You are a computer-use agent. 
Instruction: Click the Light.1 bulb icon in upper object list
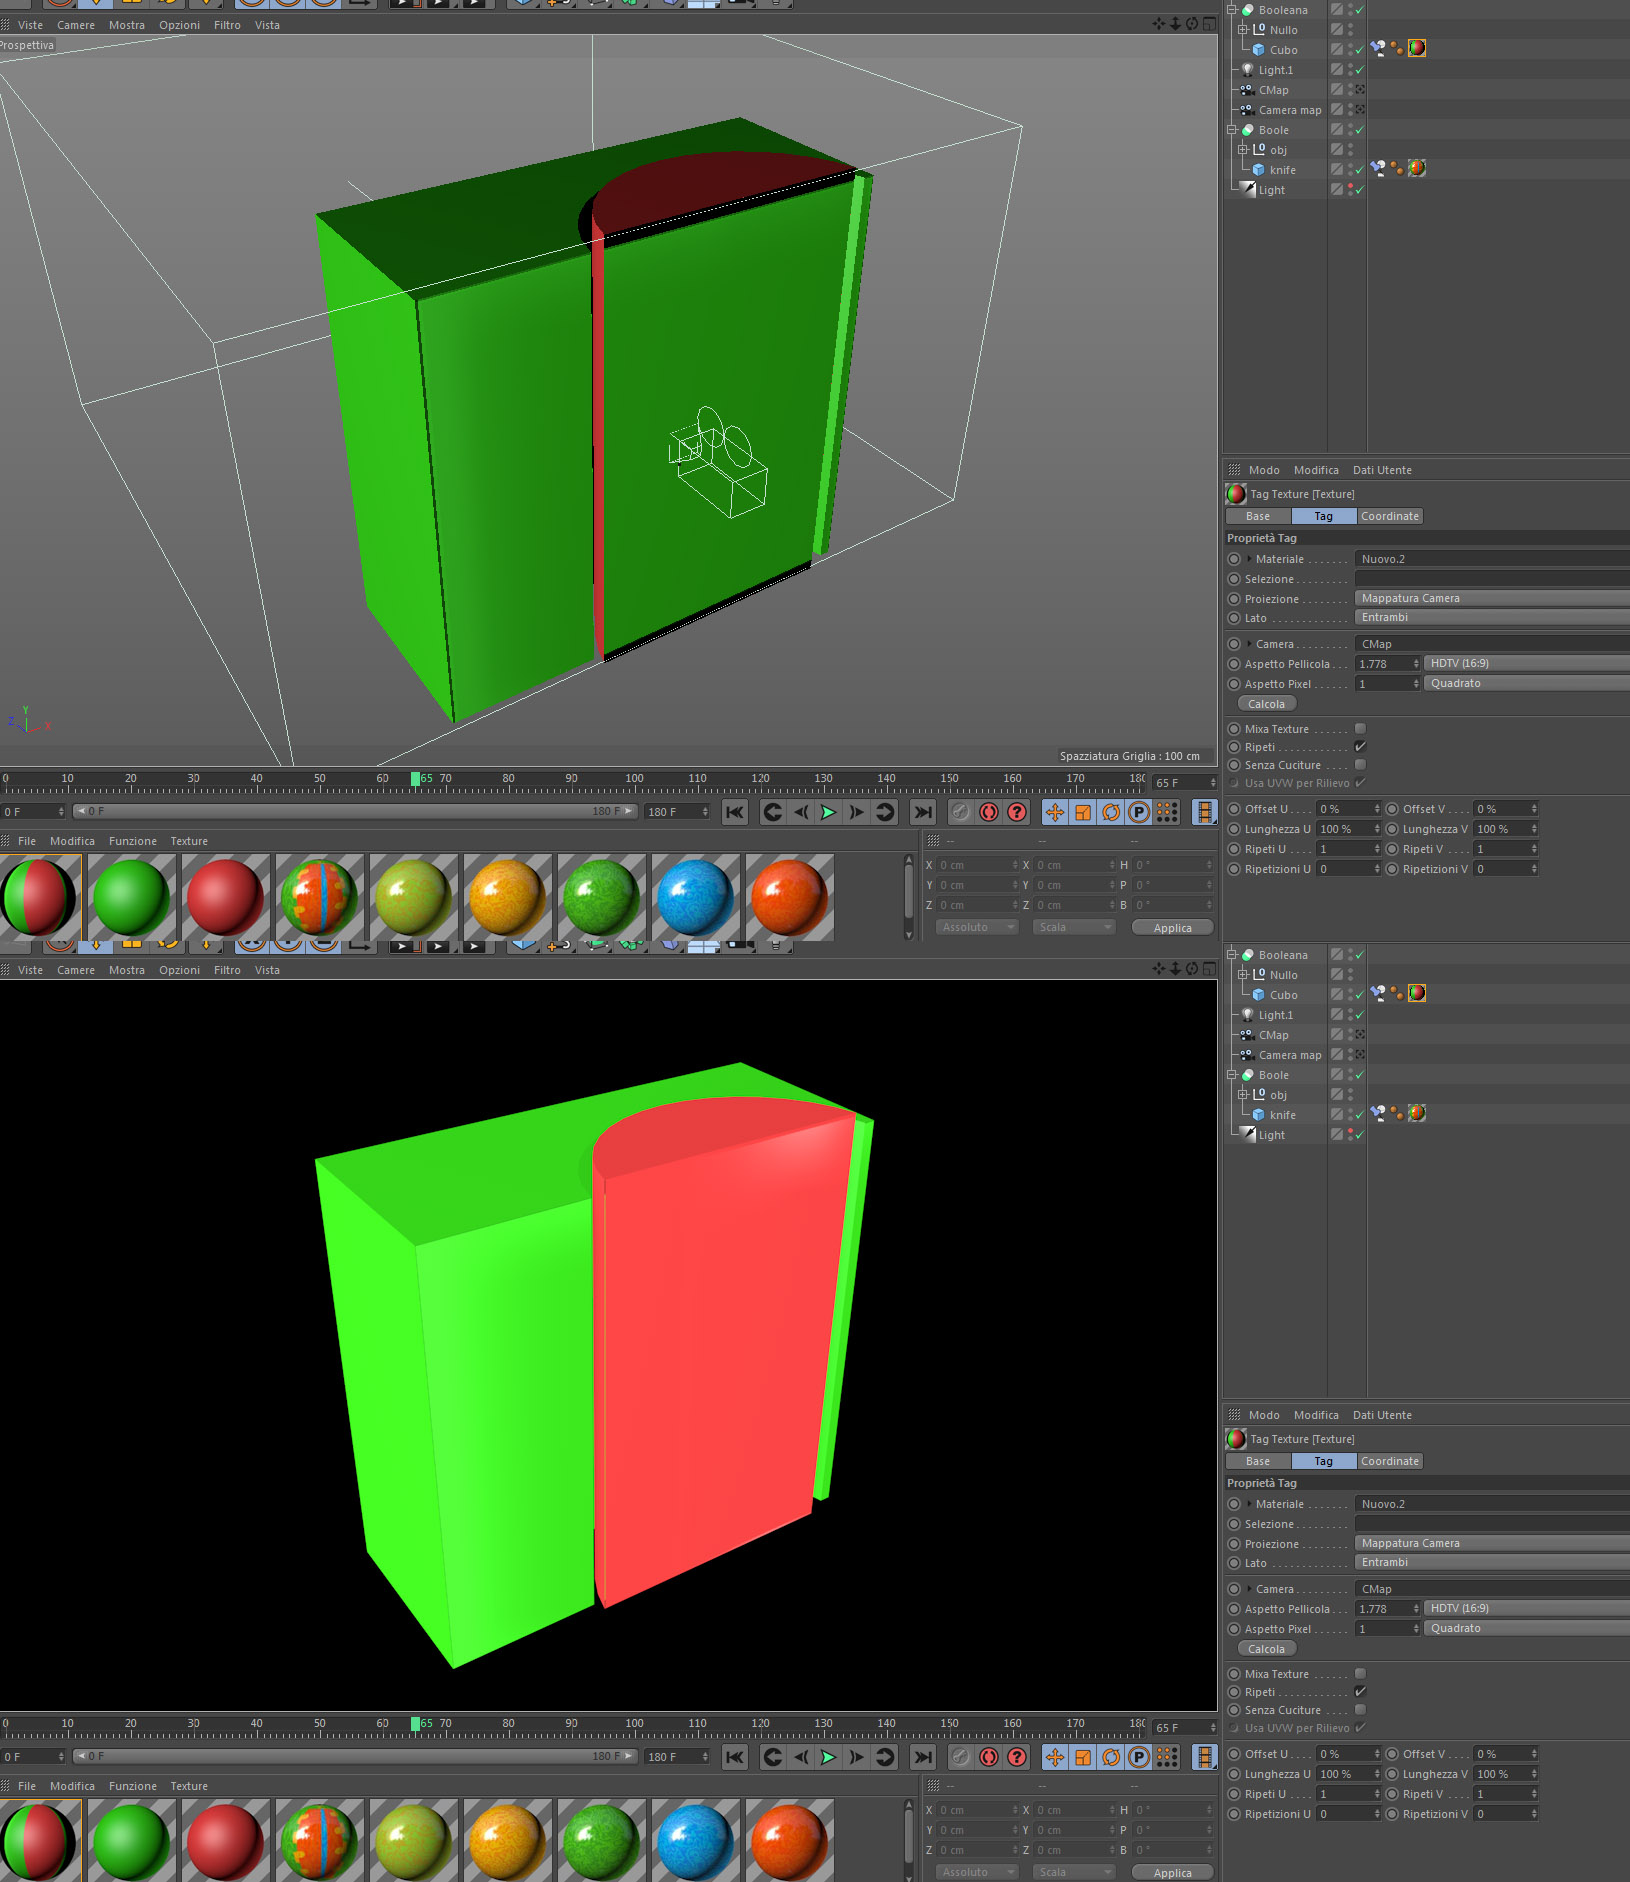pos(1247,70)
